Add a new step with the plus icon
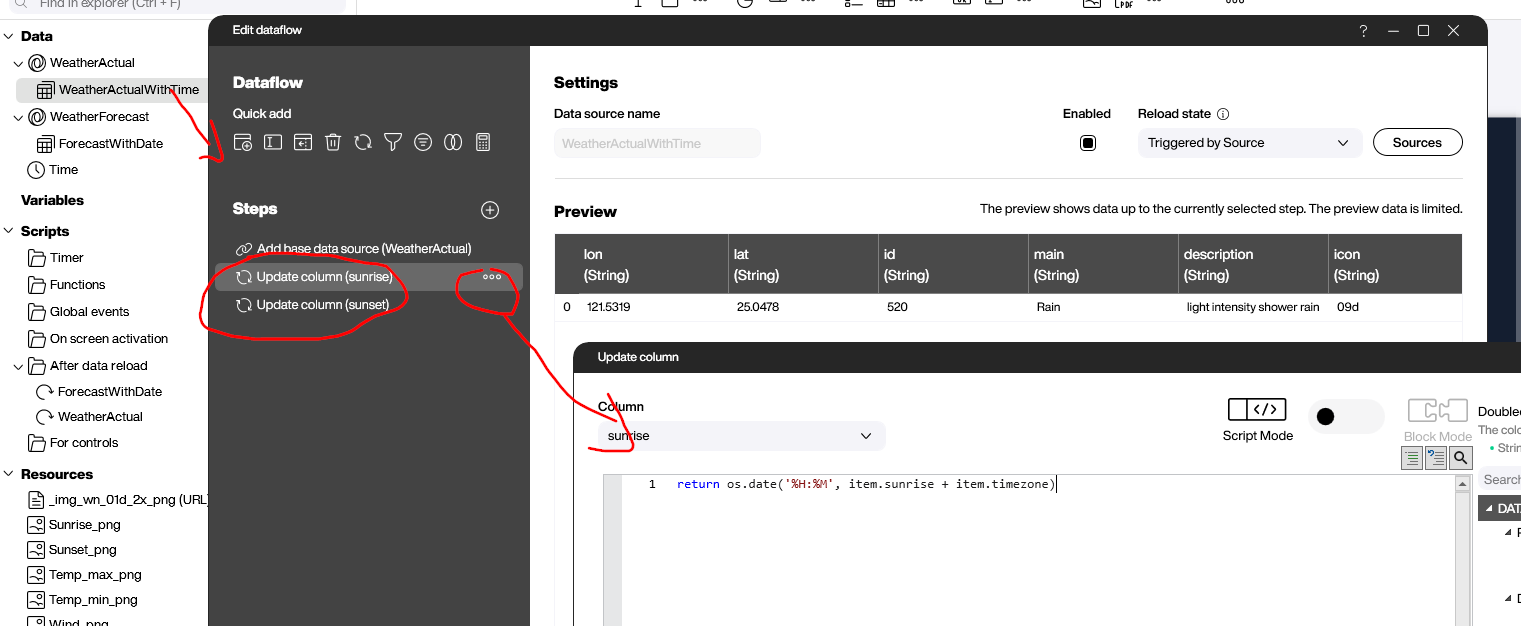Screen dimensions: 1521x626 (x=490, y=210)
